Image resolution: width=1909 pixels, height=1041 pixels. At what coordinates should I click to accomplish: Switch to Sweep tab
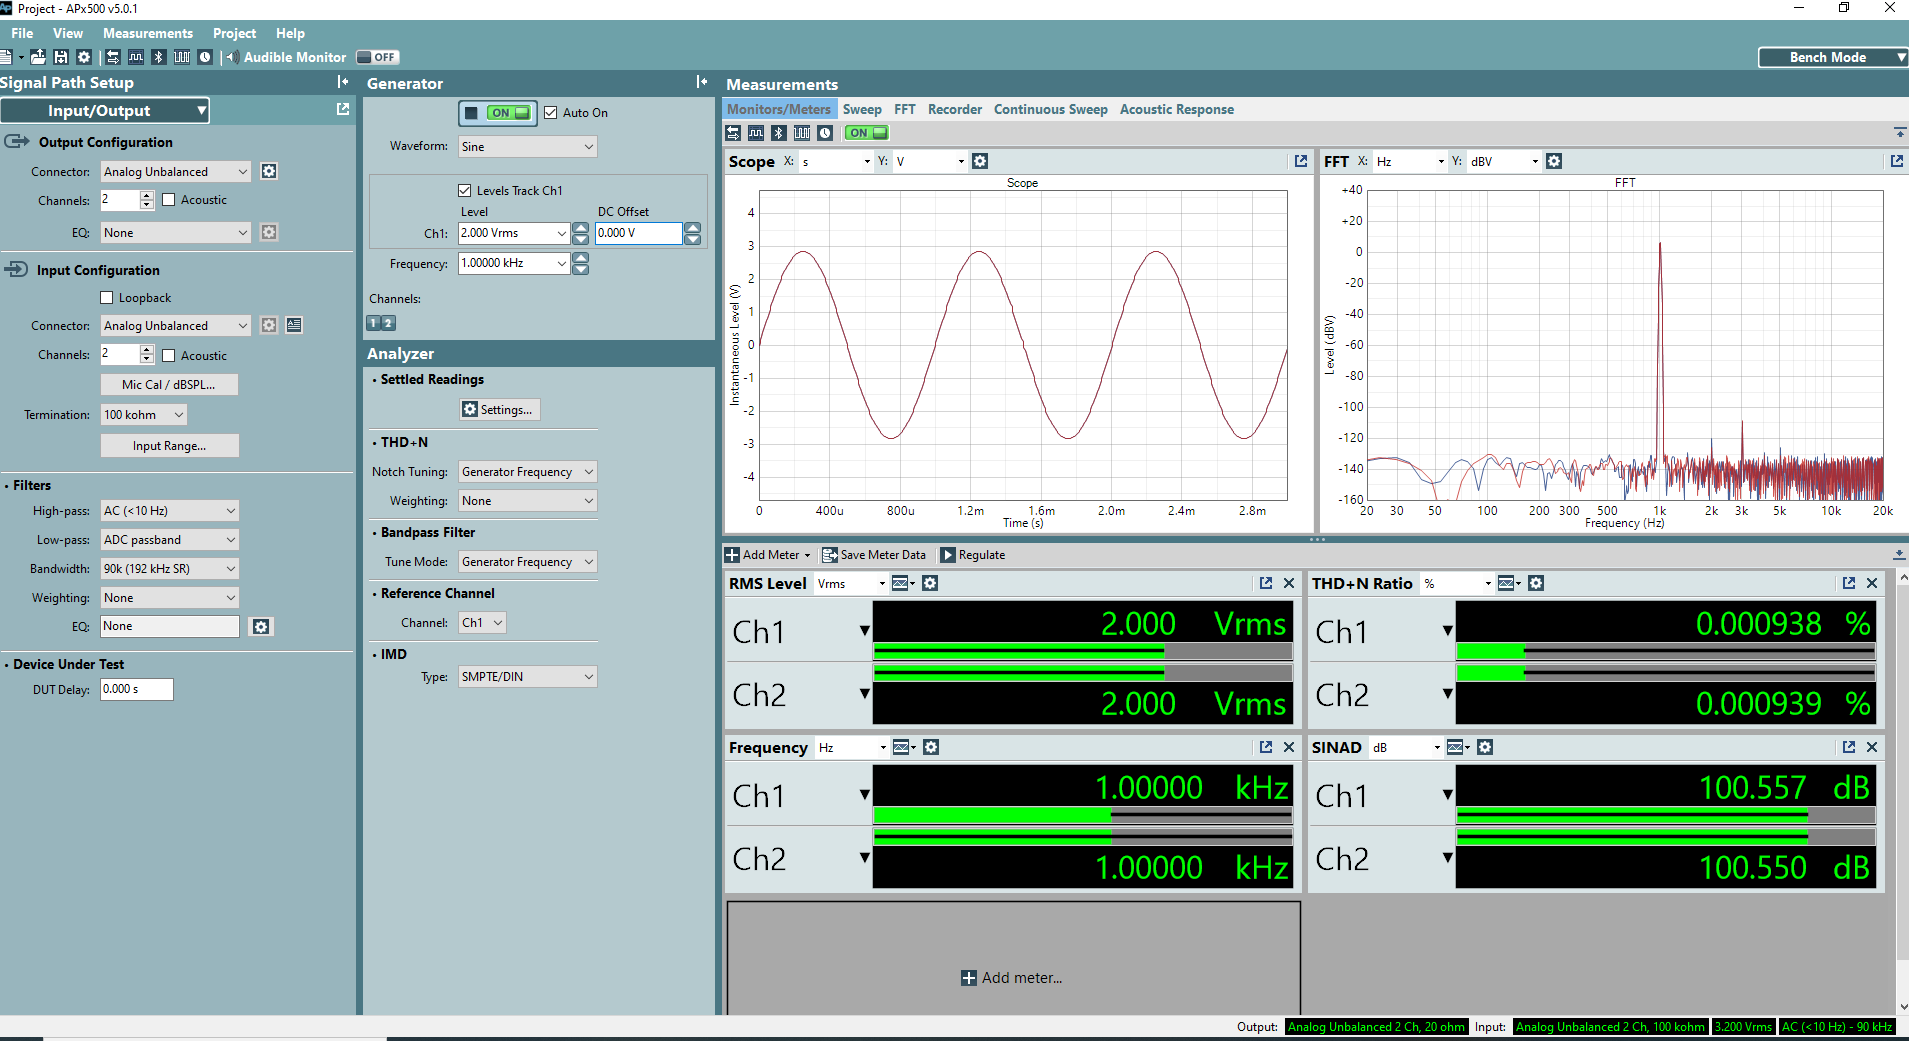[862, 109]
